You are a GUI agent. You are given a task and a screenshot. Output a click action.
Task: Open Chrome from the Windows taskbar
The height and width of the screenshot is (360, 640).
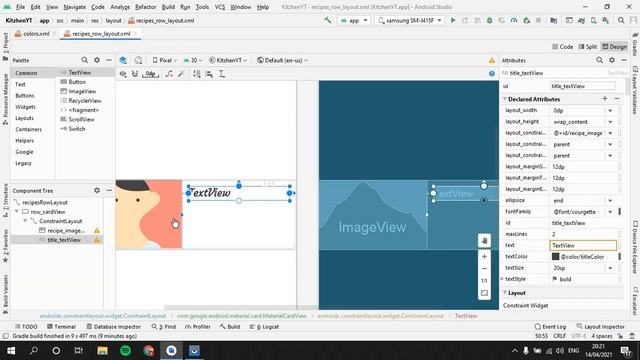(x=149, y=351)
